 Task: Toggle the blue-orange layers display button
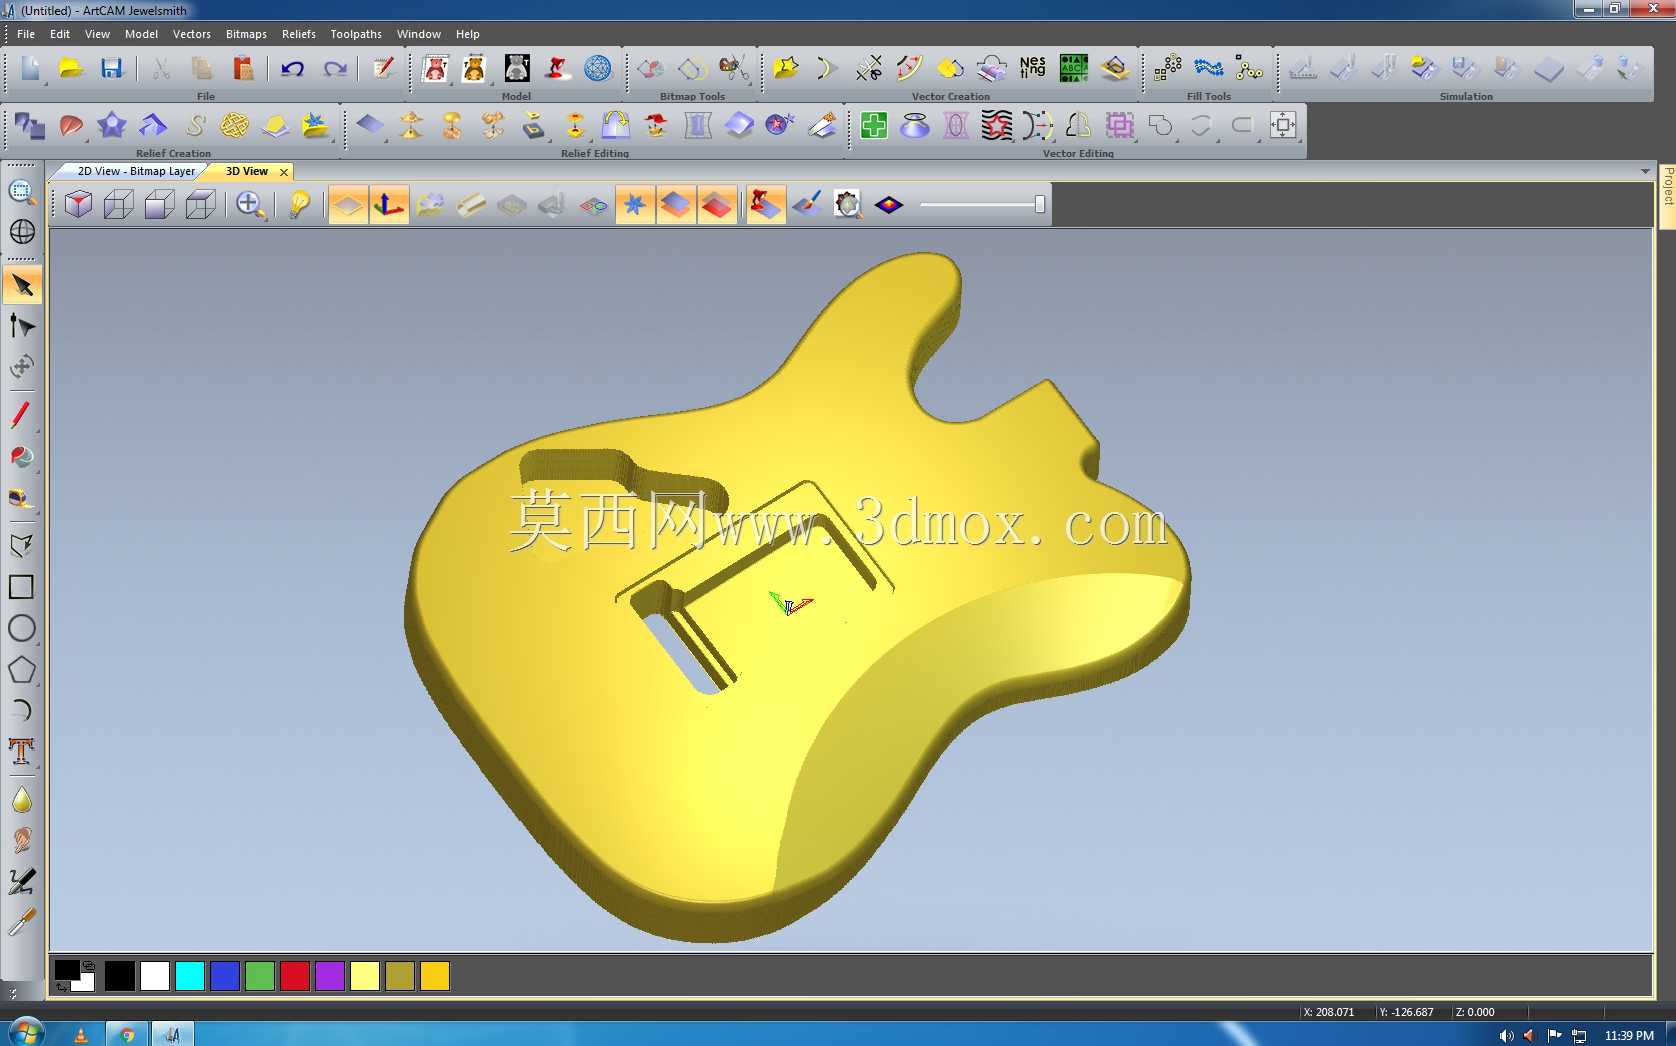click(676, 205)
